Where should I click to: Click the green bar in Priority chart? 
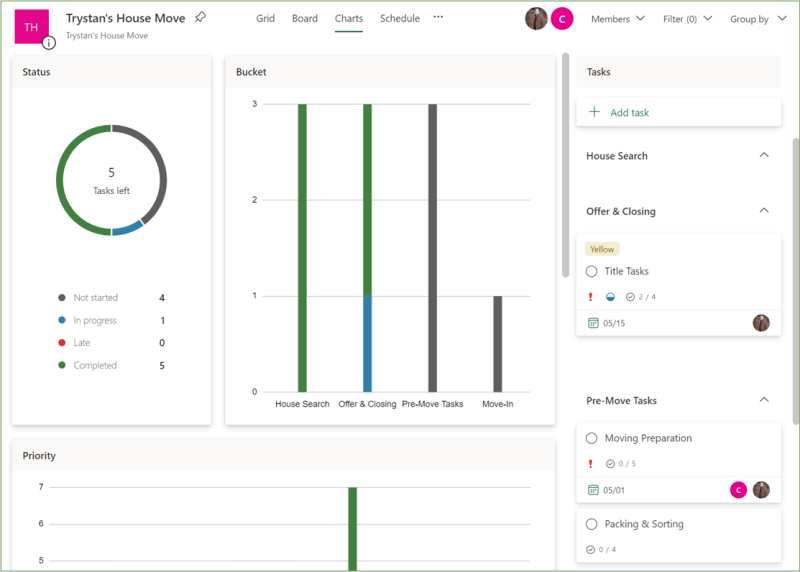click(353, 529)
